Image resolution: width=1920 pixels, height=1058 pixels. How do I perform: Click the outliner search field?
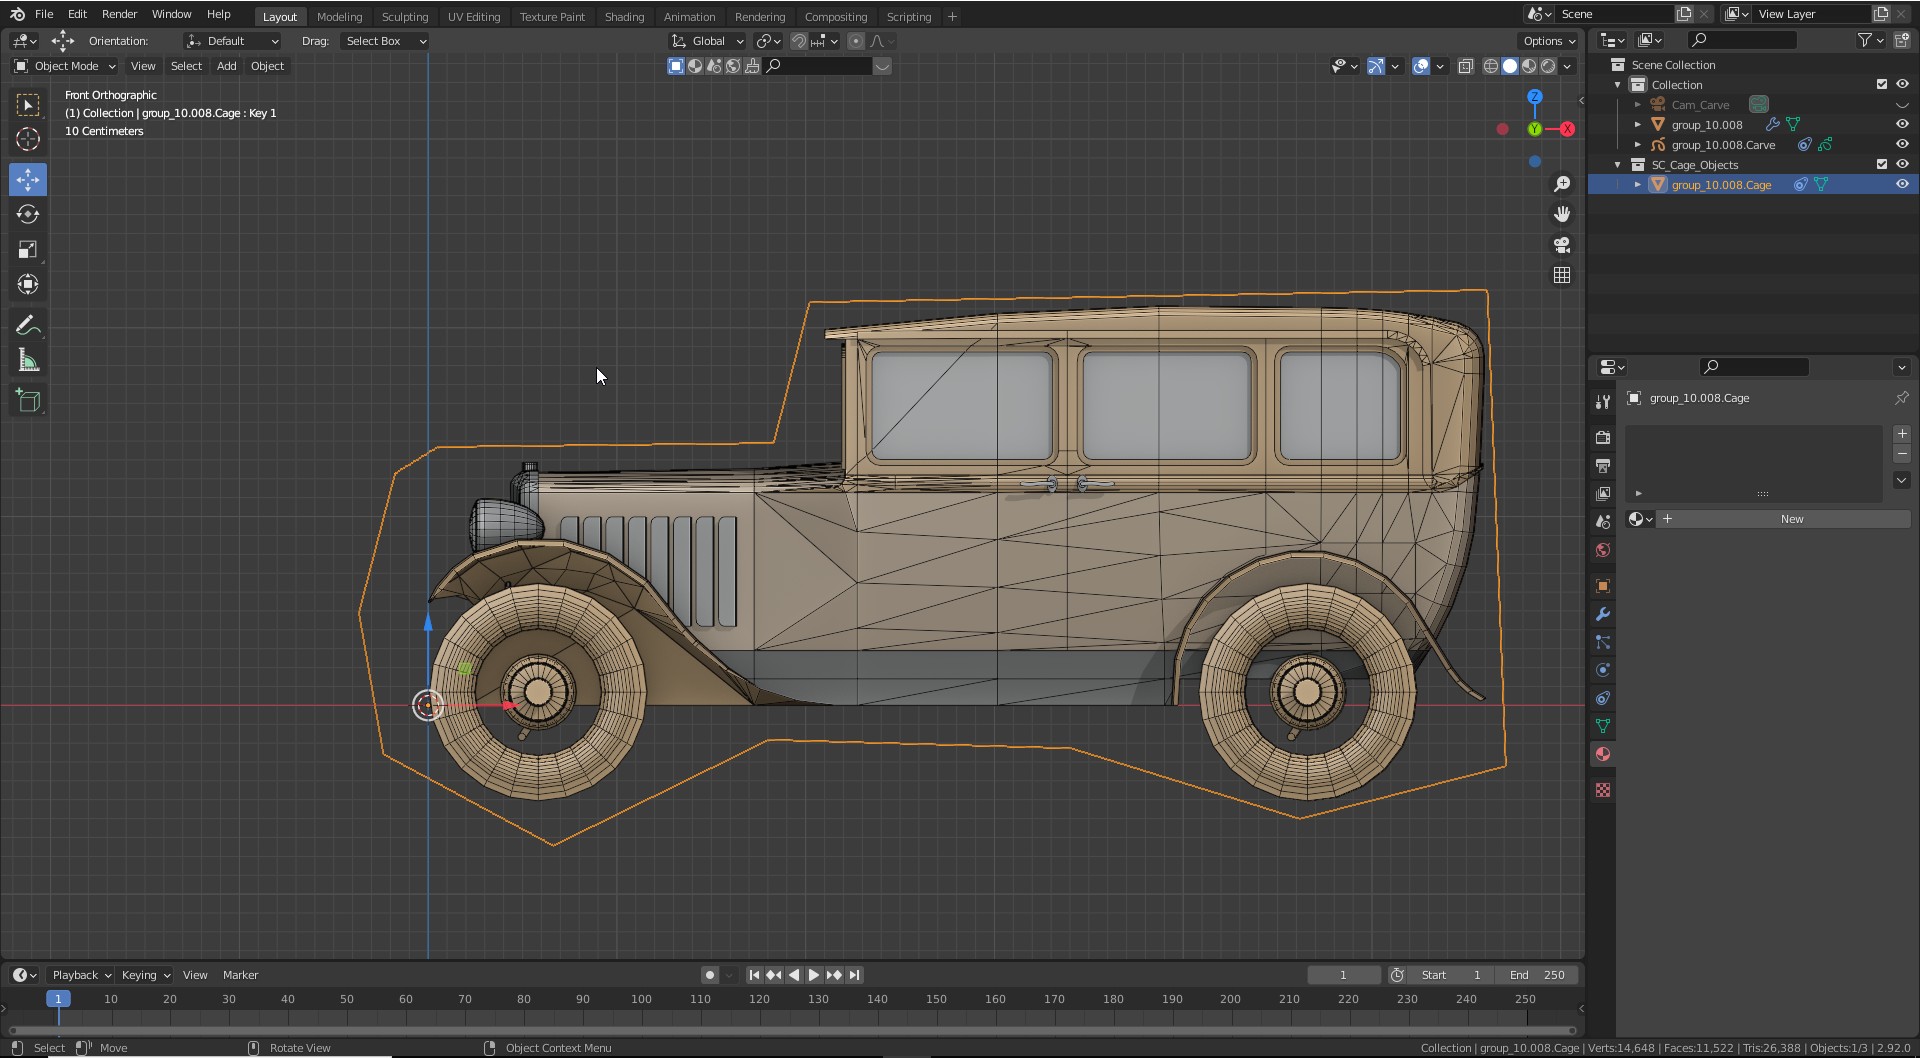point(1742,40)
